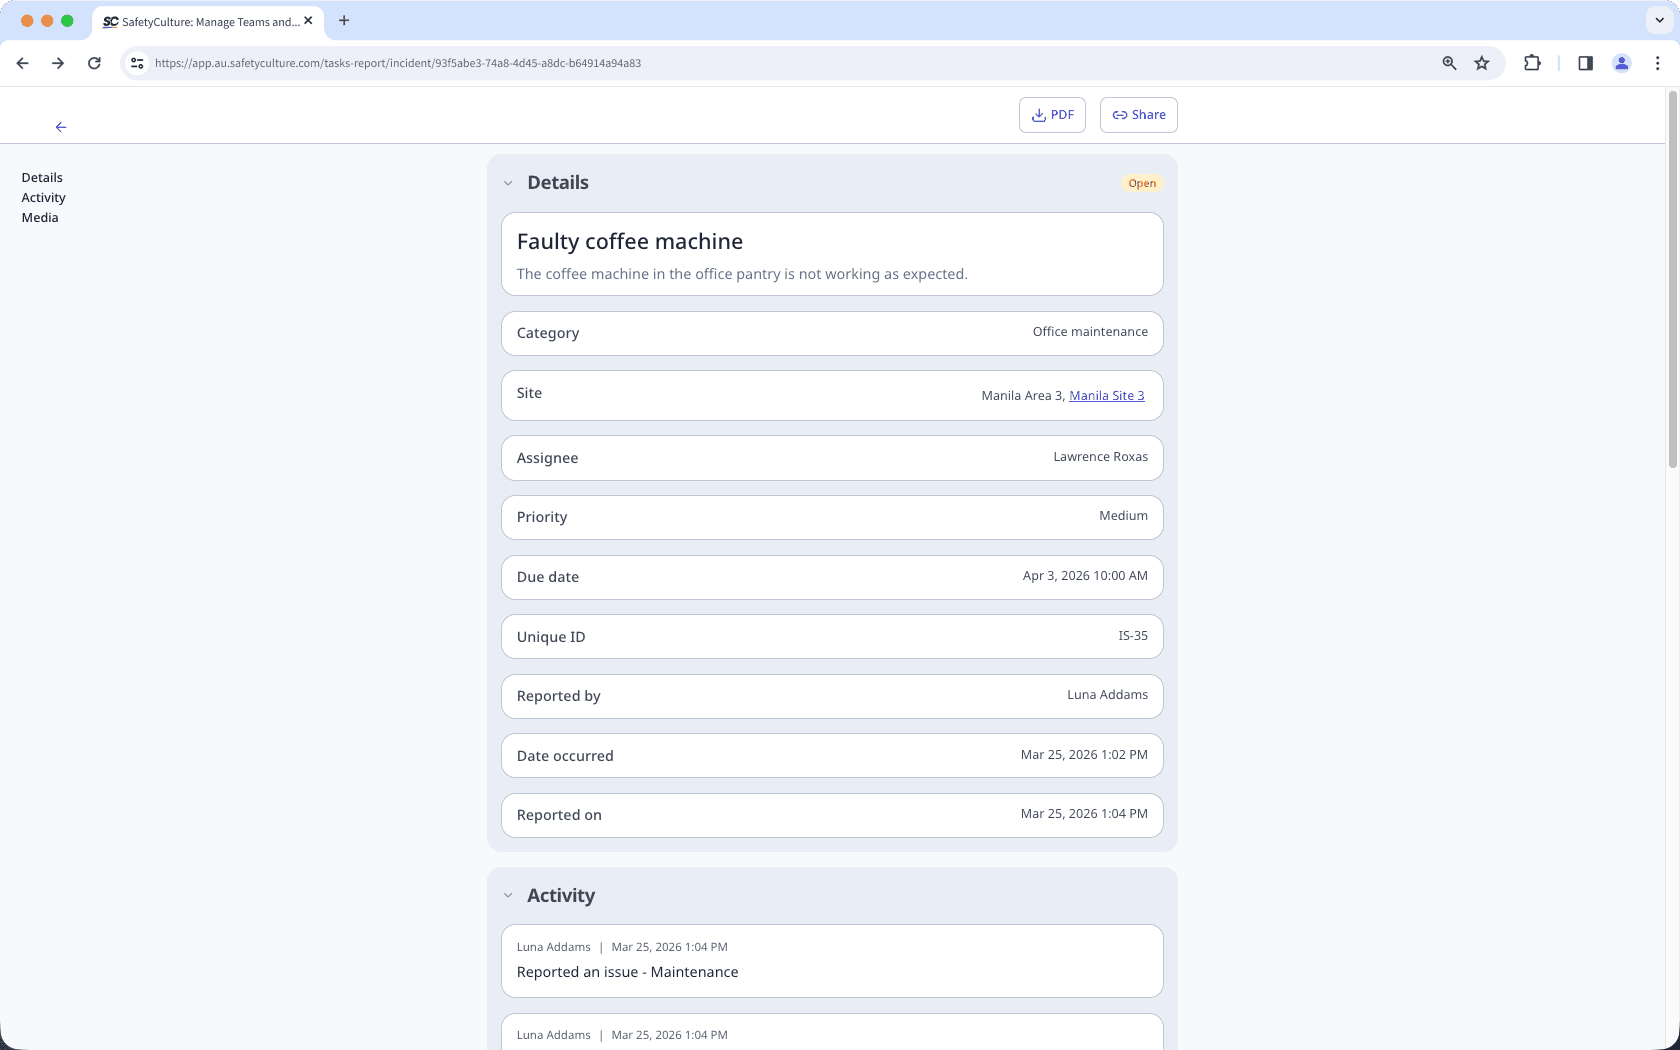The width and height of the screenshot is (1680, 1050).
Task: Click the in-app back arrow
Action: pyautogui.click(x=61, y=127)
